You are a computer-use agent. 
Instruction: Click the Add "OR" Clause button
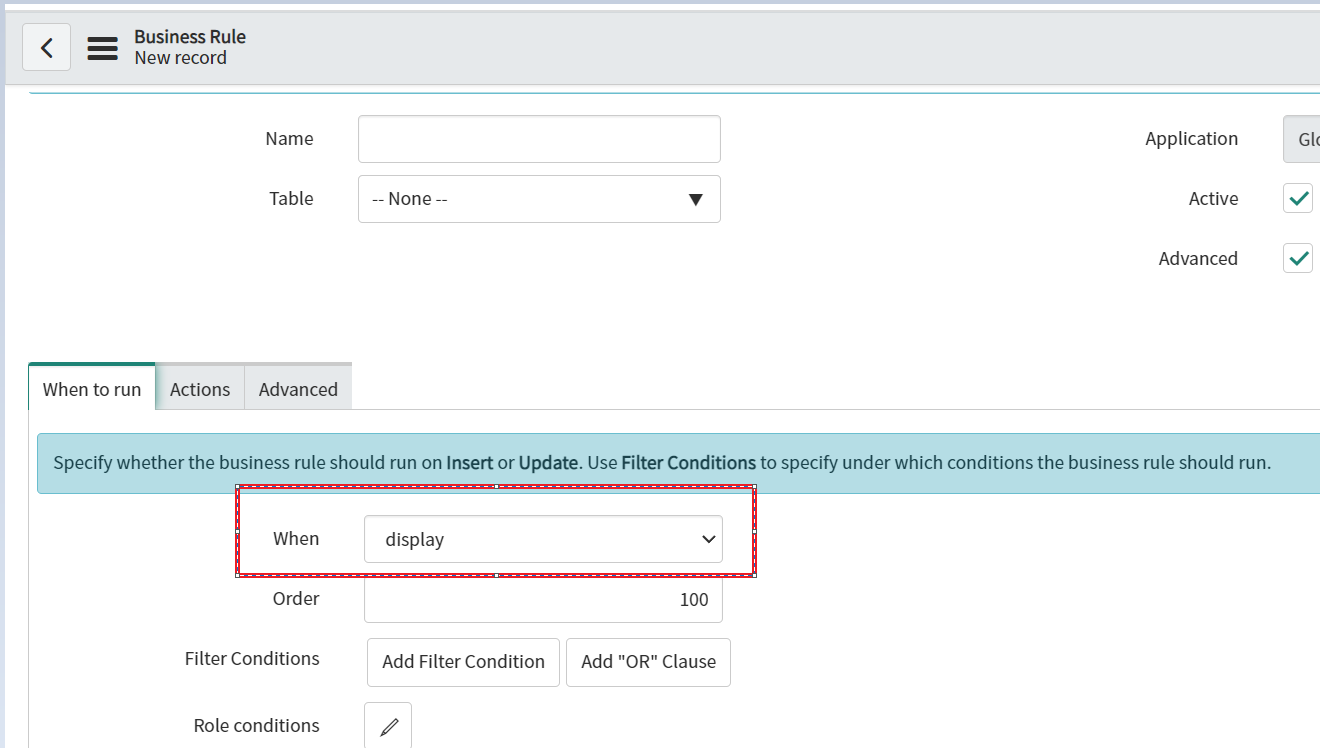pos(648,662)
